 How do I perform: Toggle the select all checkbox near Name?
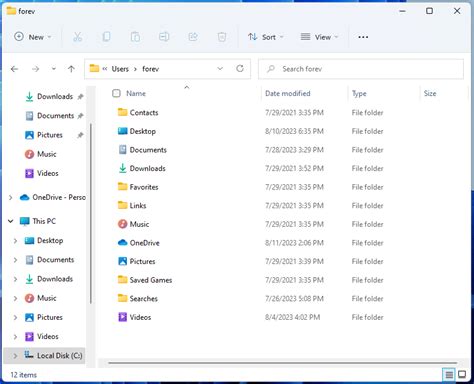click(x=116, y=93)
